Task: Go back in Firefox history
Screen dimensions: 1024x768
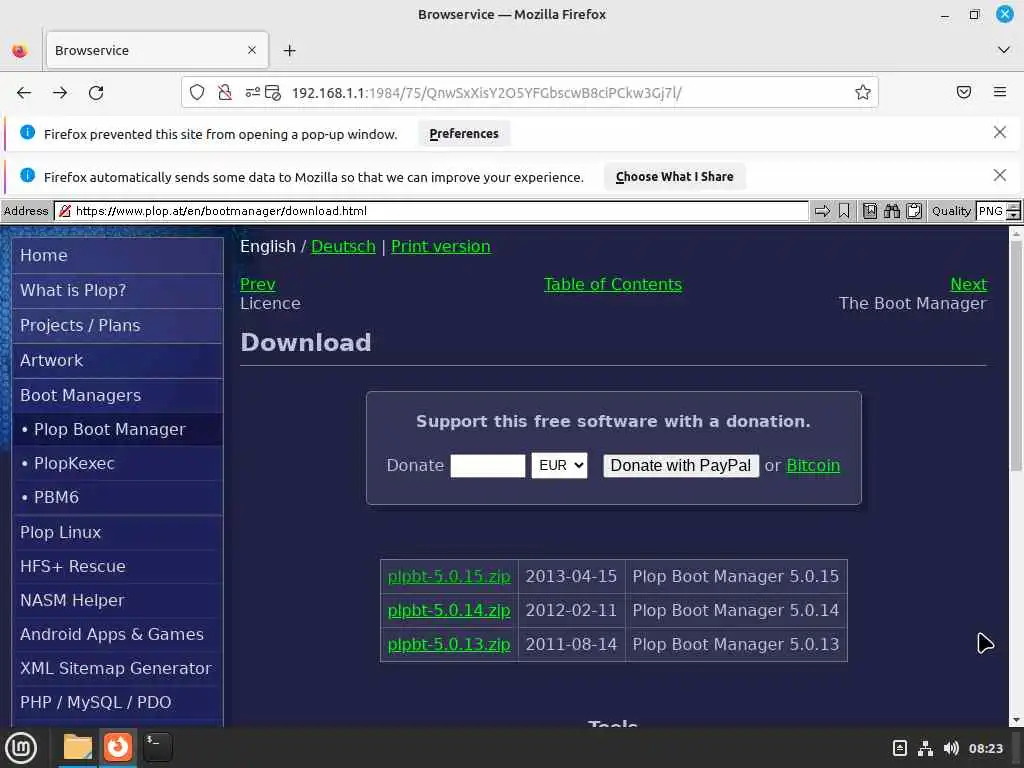Action: pyautogui.click(x=24, y=93)
